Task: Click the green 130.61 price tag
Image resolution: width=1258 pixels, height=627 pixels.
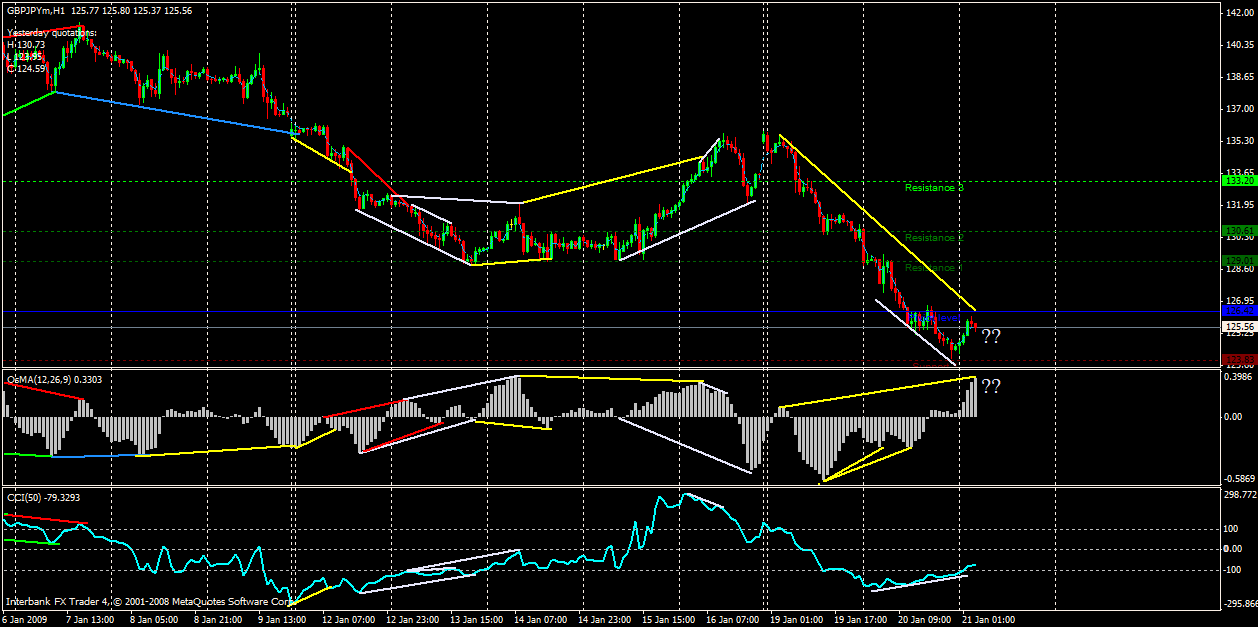Action: coord(1238,230)
